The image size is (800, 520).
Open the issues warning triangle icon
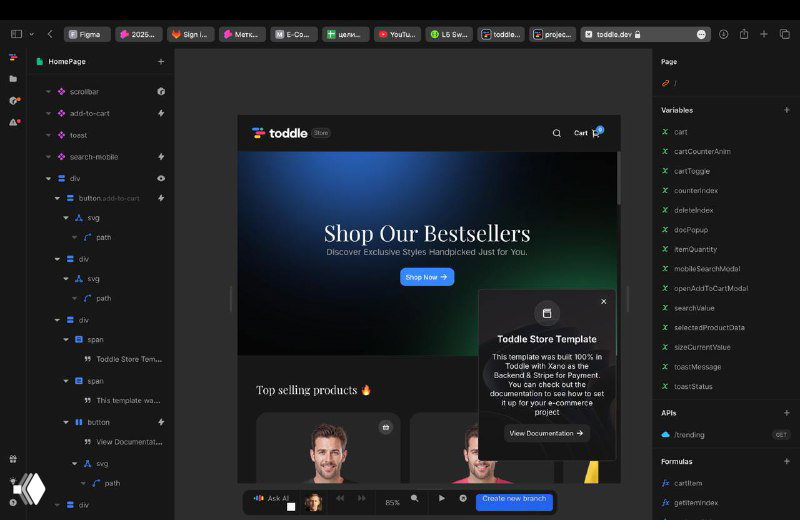(14, 122)
